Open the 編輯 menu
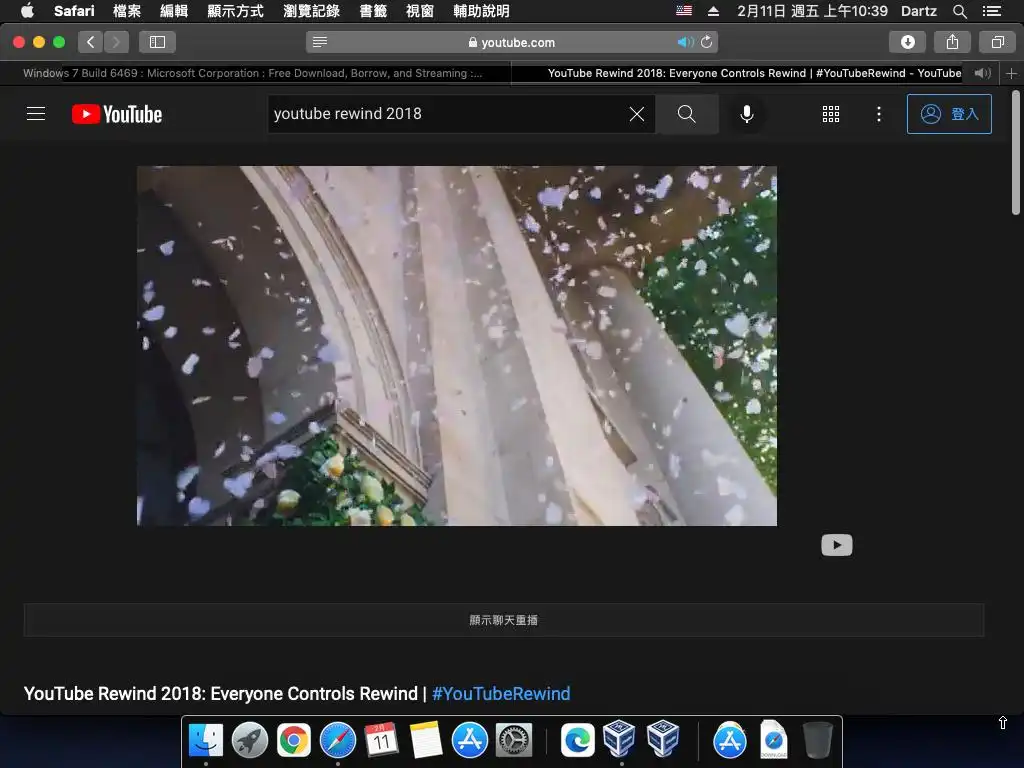Screen dimensions: 1024x768 coord(174,10)
